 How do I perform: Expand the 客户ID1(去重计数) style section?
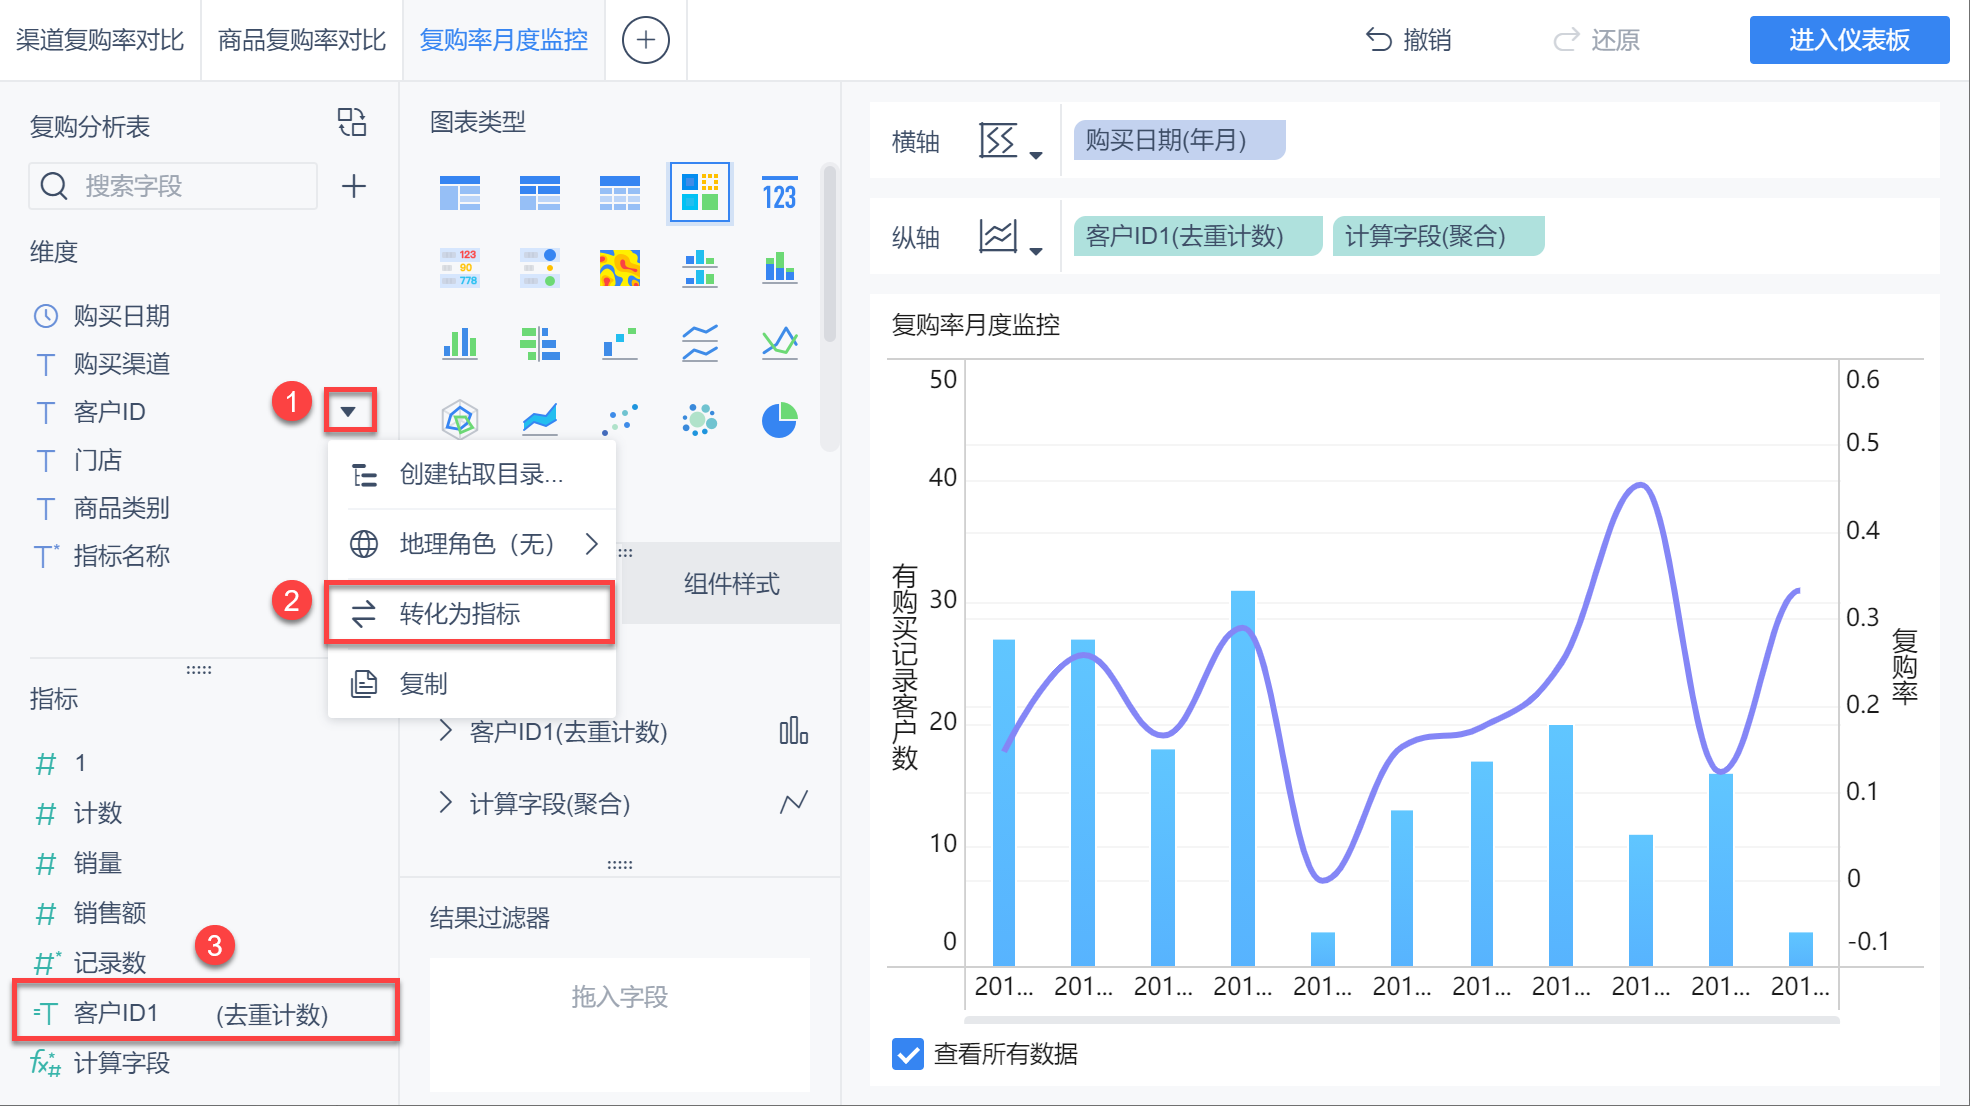coord(446,731)
